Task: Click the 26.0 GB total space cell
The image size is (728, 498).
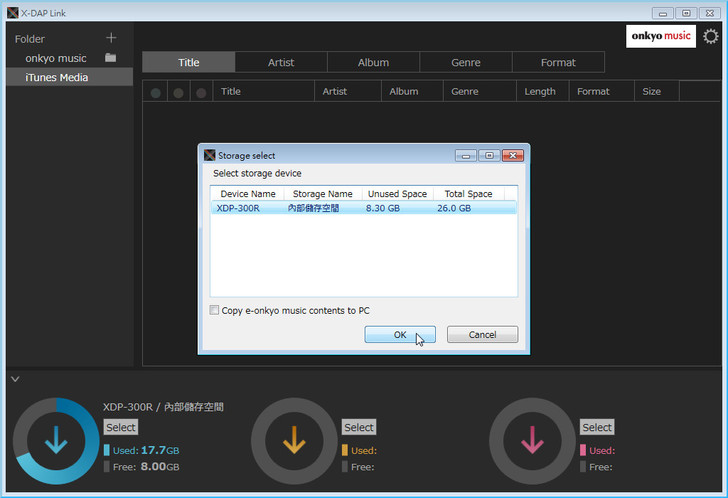Action: [454, 208]
